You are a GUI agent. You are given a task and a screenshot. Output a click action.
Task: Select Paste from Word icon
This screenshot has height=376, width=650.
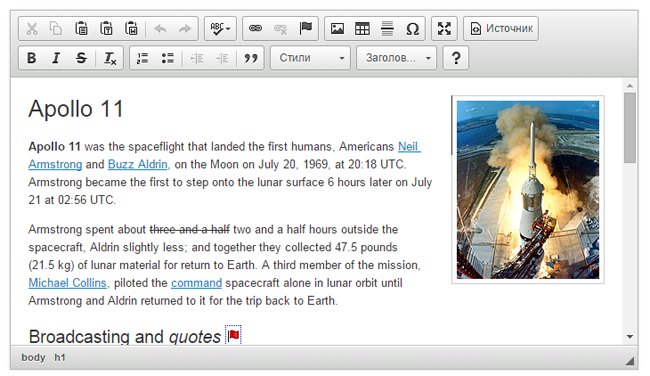131,29
